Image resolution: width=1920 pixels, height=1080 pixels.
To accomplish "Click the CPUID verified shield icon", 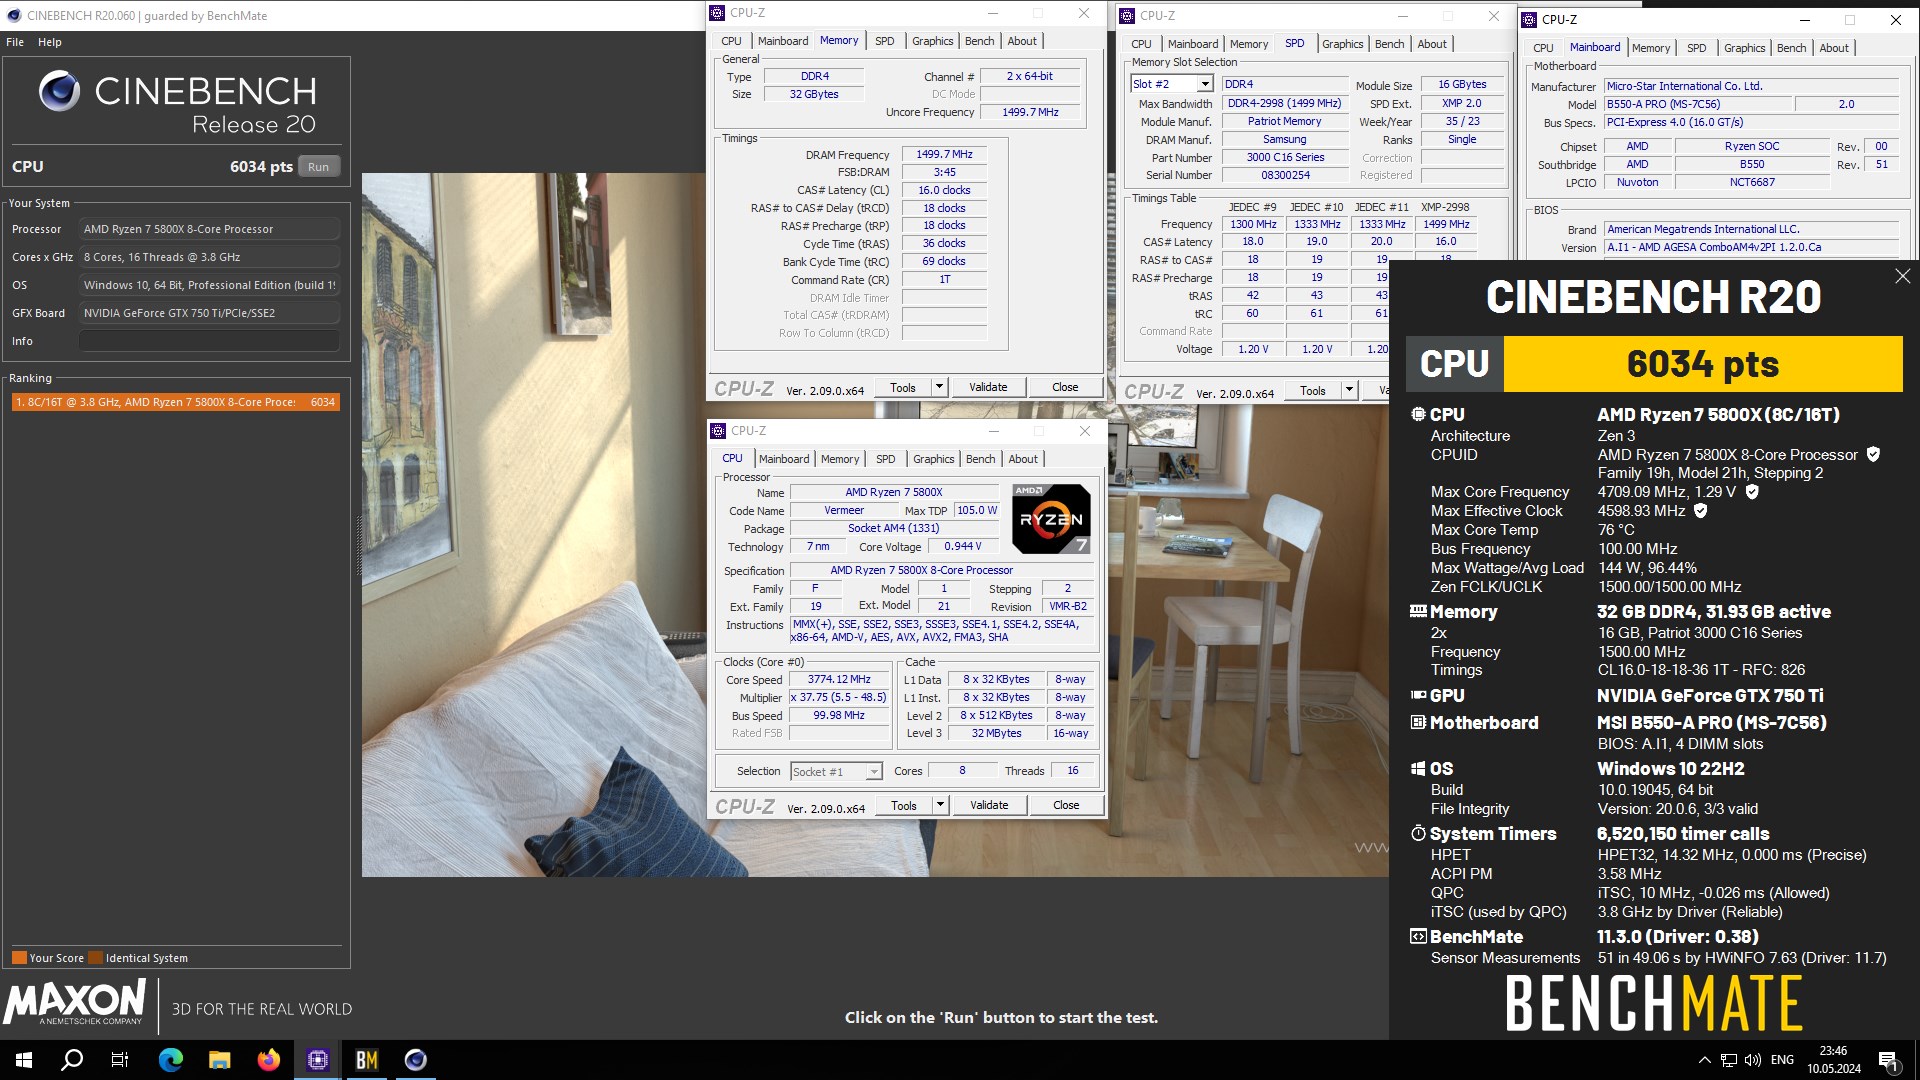I will [x=1873, y=454].
